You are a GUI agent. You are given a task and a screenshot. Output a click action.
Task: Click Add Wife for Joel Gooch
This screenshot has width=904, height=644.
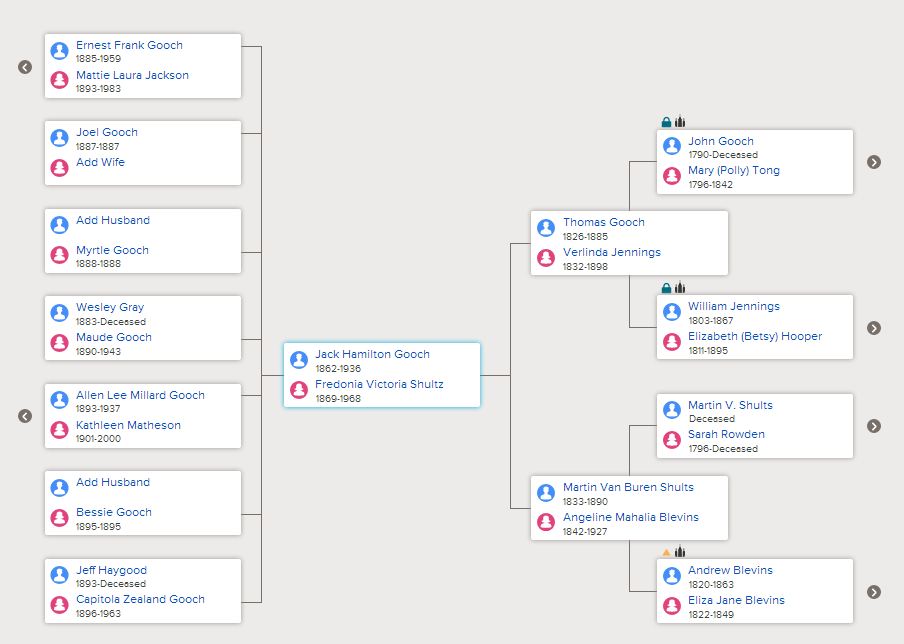click(x=100, y=162)
